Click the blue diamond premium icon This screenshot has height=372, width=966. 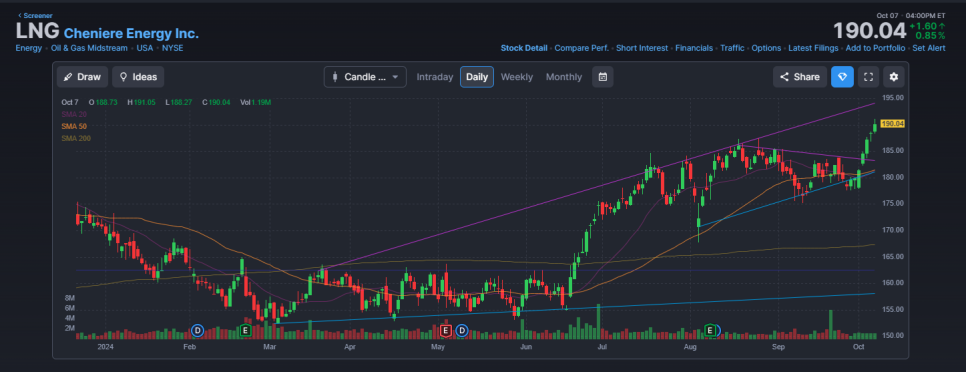842,77
